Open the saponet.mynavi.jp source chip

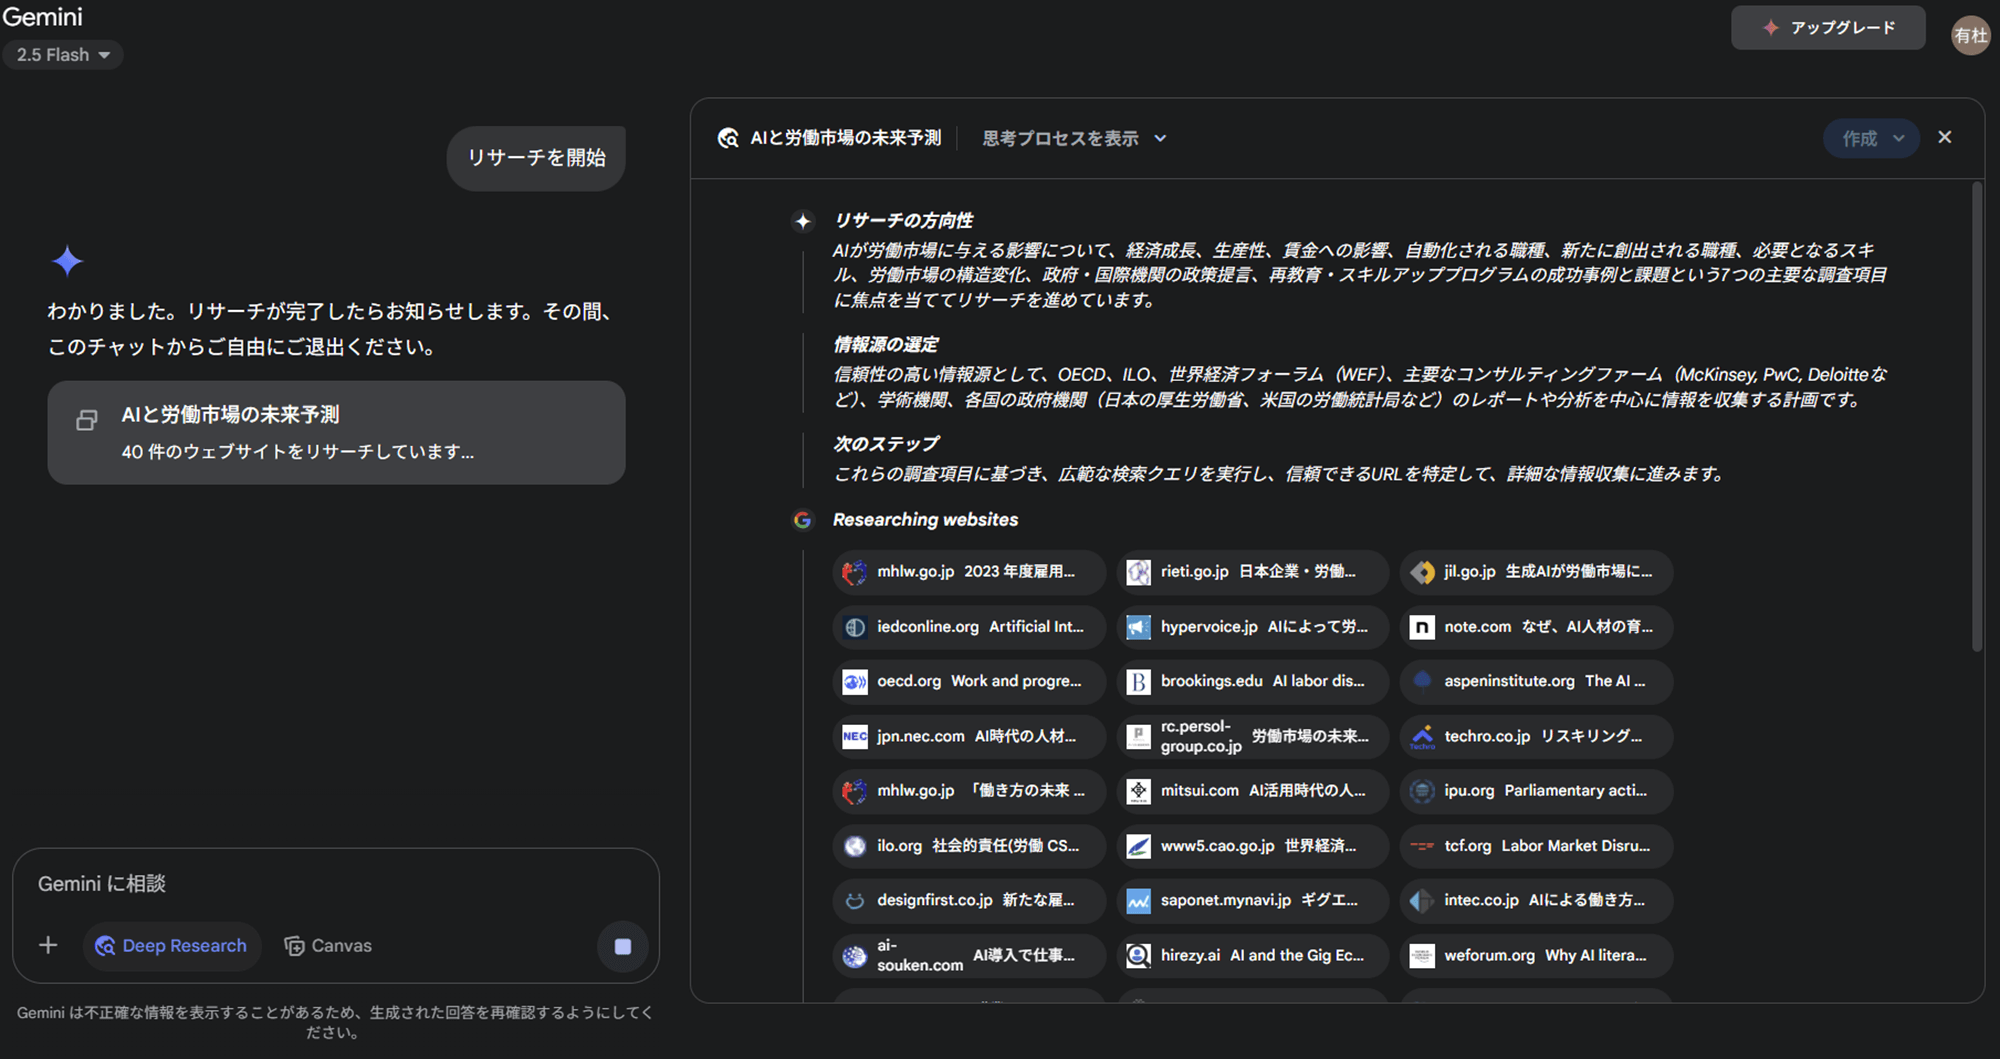coord(1252,900)
